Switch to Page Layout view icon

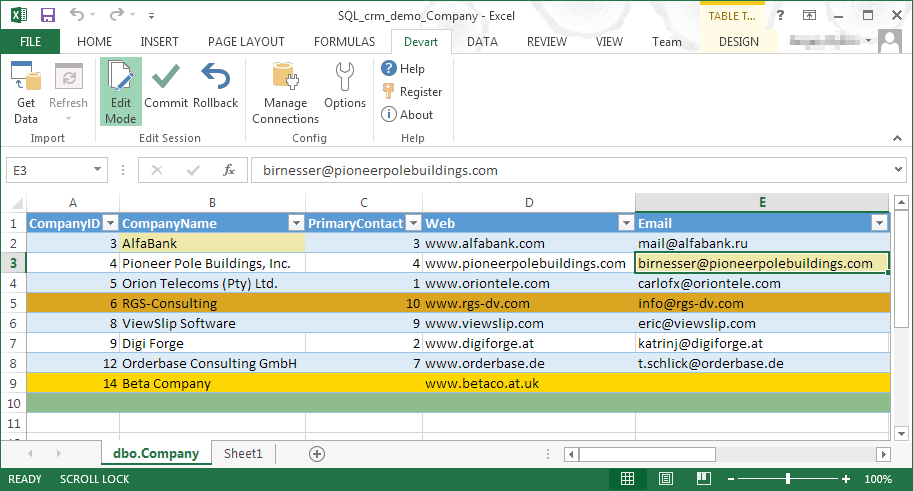tap(666, 479)
